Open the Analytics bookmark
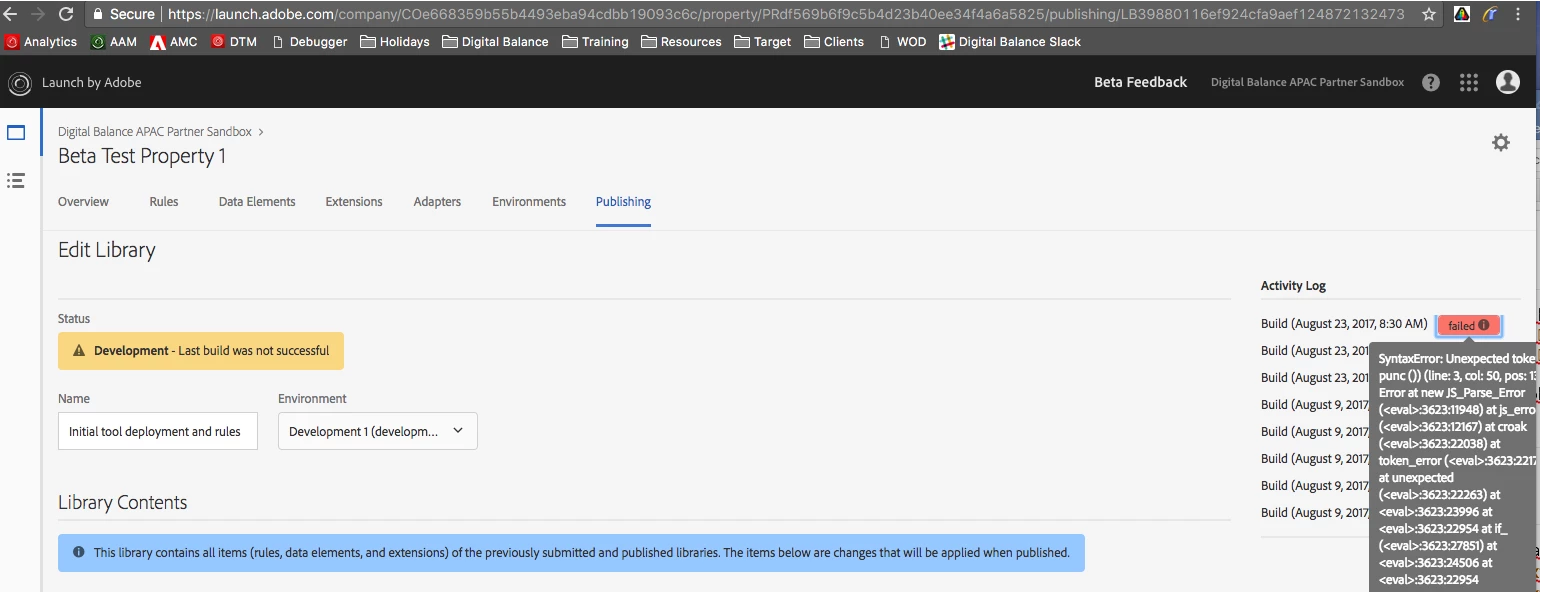1541x592 pixels. tap(41, 42)
